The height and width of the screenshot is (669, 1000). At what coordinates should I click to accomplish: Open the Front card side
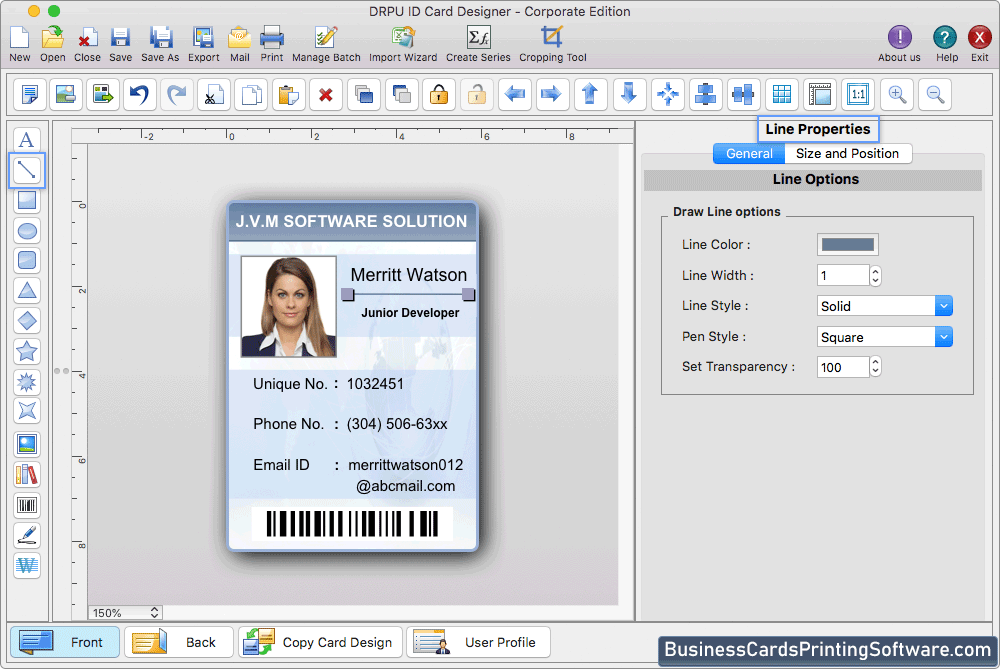click(x=64, y=642)
